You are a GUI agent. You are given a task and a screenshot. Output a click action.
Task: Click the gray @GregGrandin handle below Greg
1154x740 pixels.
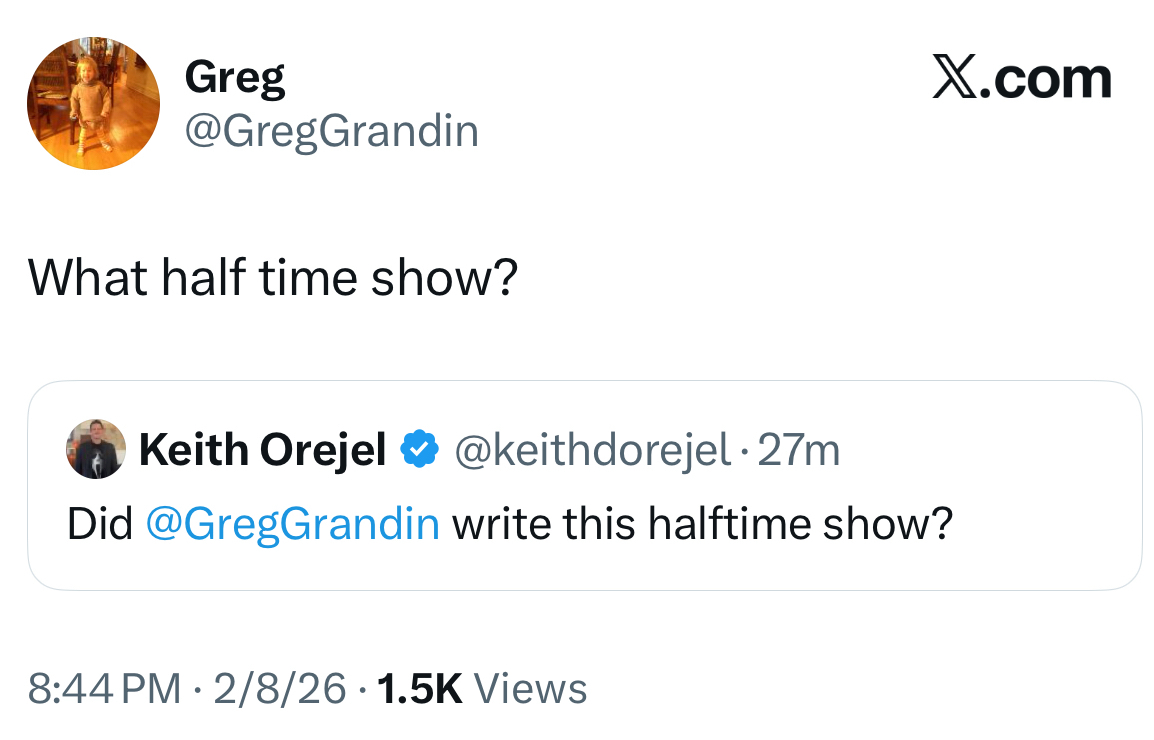(331, 131)
